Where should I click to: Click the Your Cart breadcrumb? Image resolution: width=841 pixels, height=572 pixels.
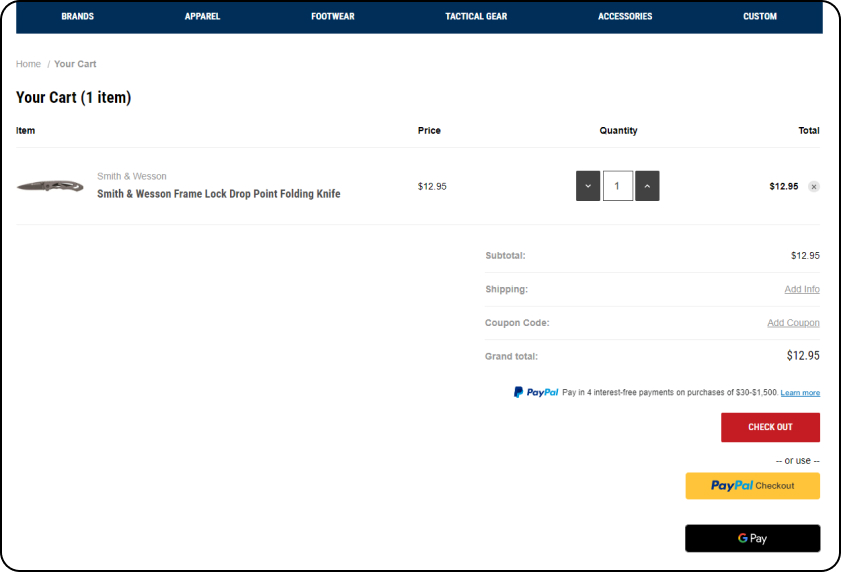(75, 64)
